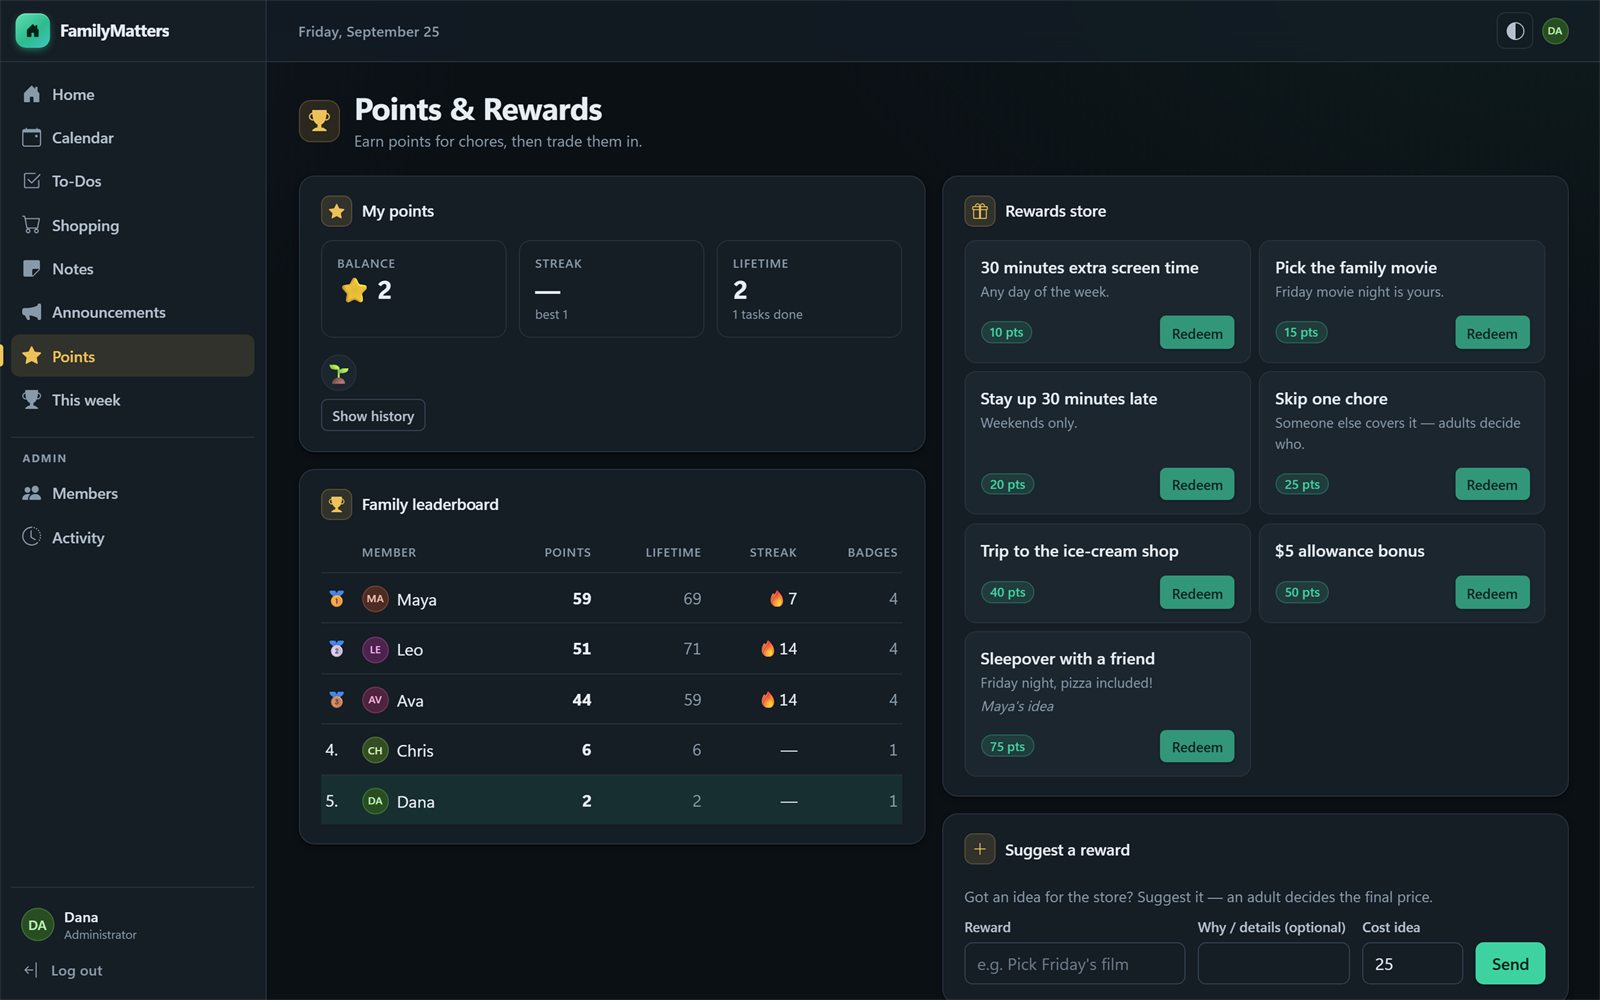Toggle the dark/light theme icon

point(1515,31)
